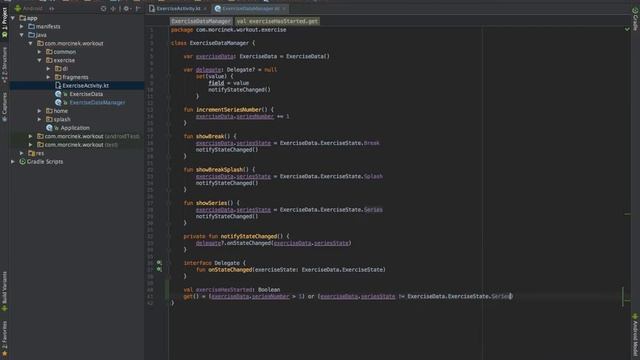
Task: Toggle the Structure tool window
Action: point(4,64)
